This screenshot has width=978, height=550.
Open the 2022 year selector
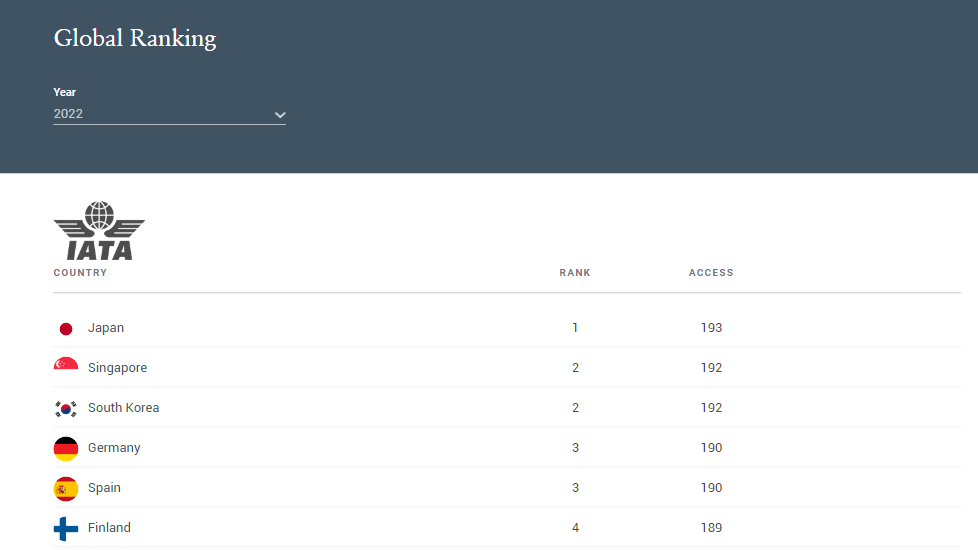tap(170, 114)
